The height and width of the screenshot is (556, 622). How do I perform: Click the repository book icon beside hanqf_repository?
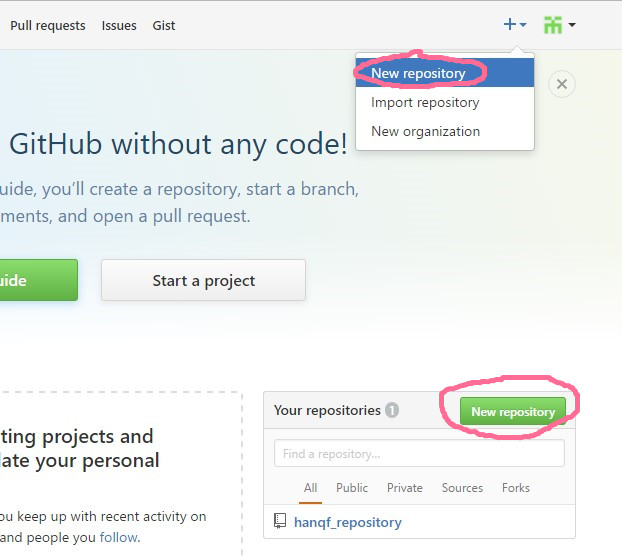[280, 521]
